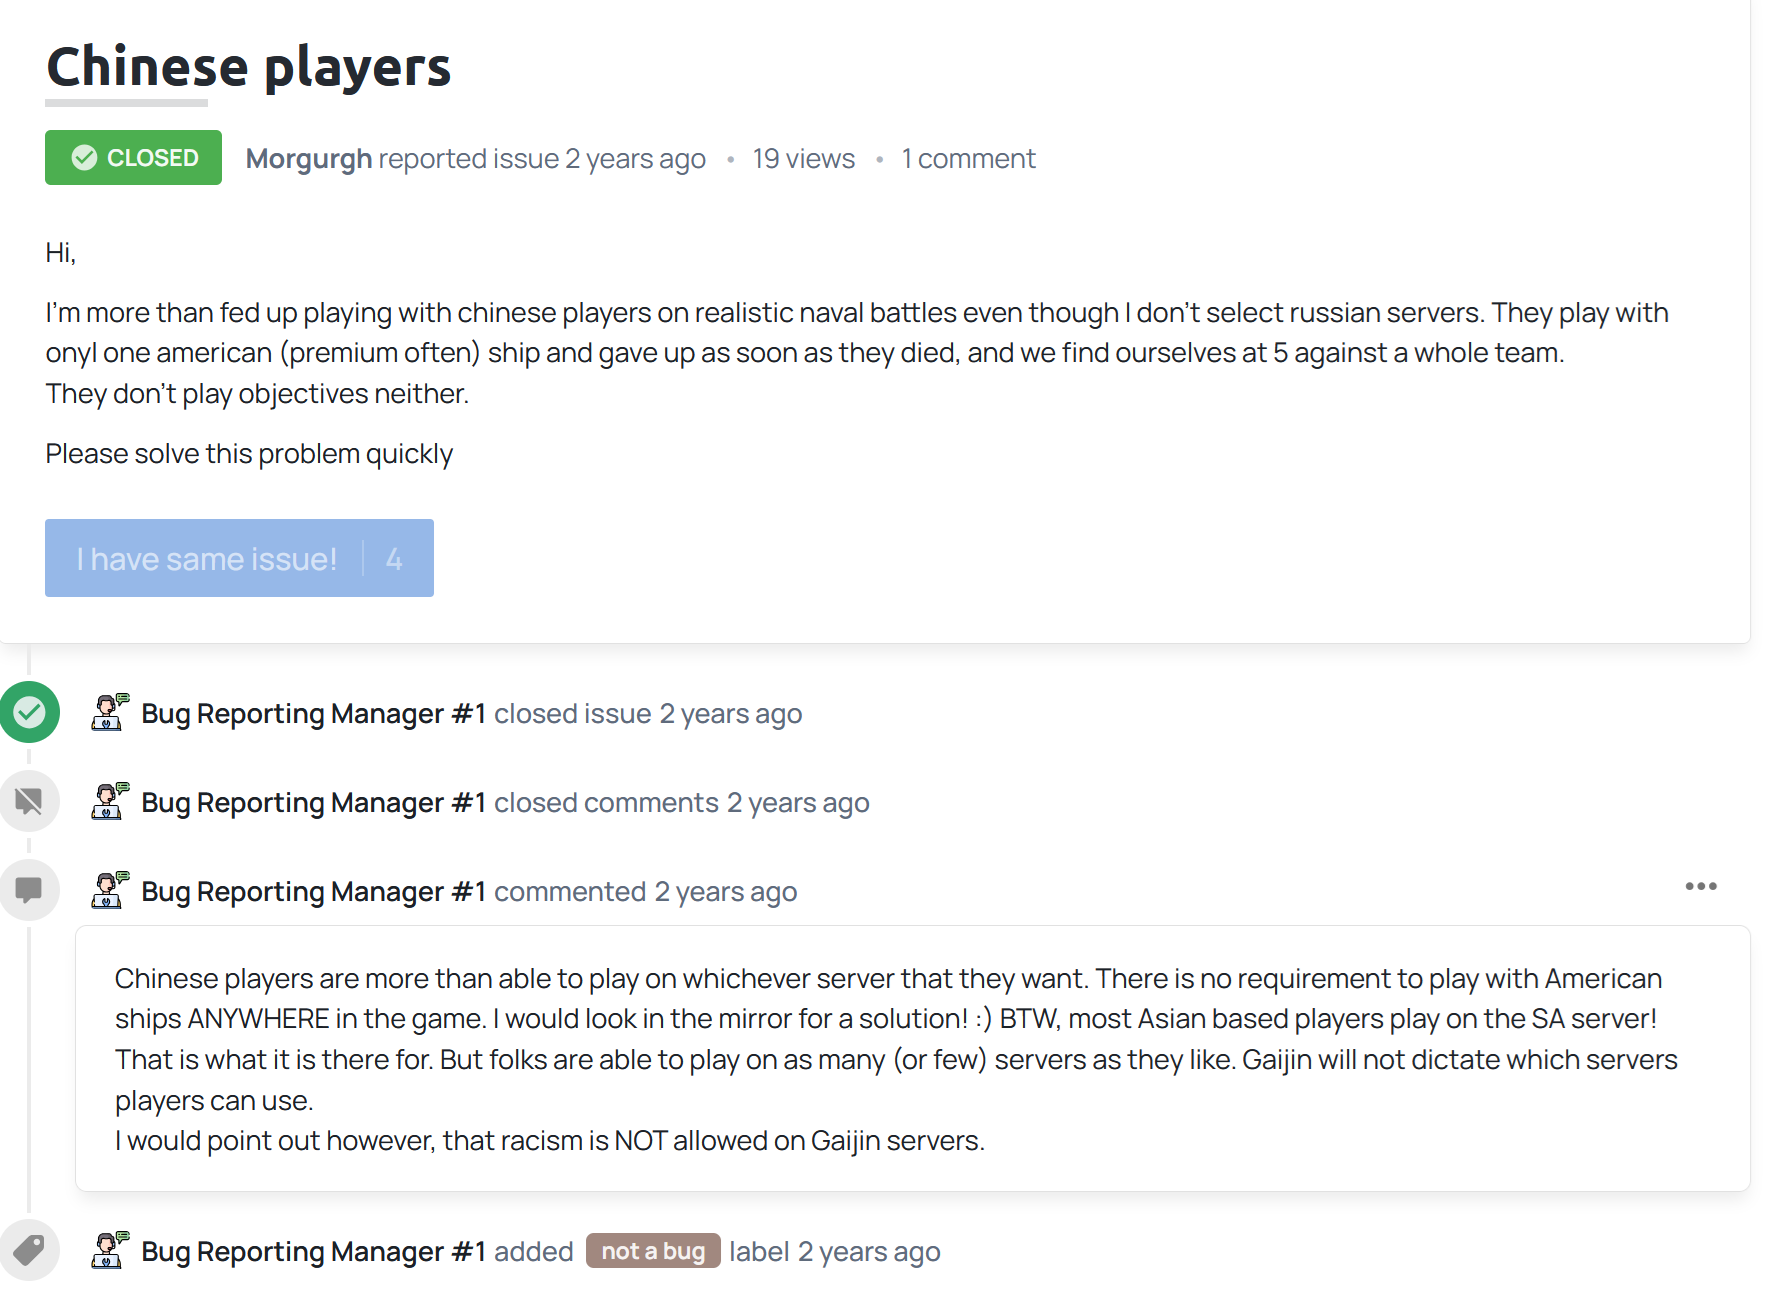Click manager avatar beside 'closed issue' entry
The height and width of the screenshot is (1302, 1772).
click(110, 712)
